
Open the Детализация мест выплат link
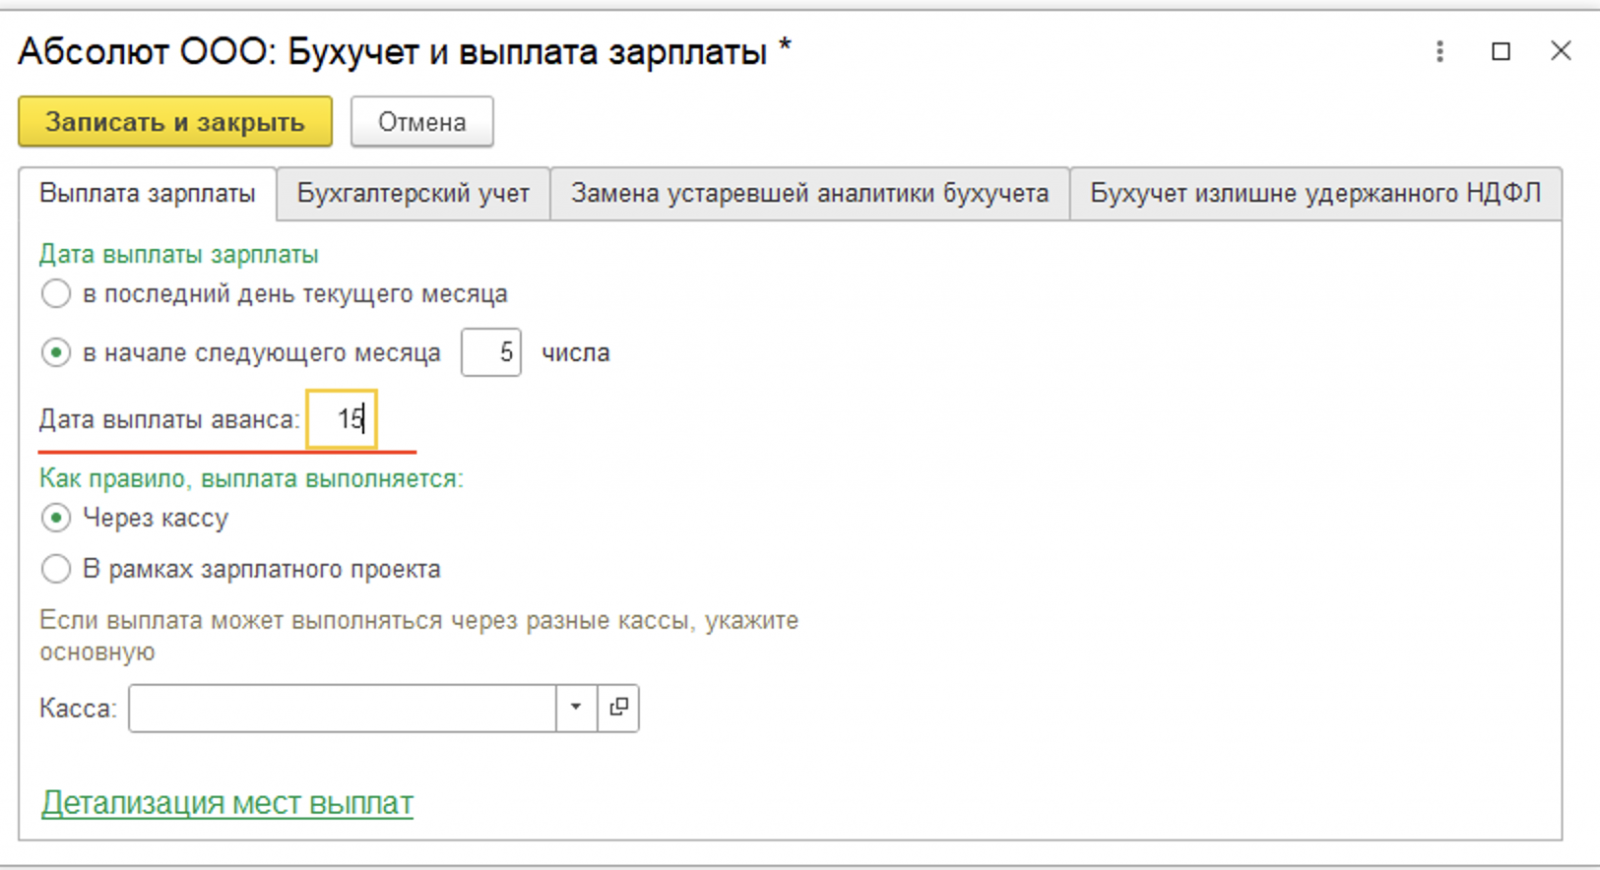227,803
